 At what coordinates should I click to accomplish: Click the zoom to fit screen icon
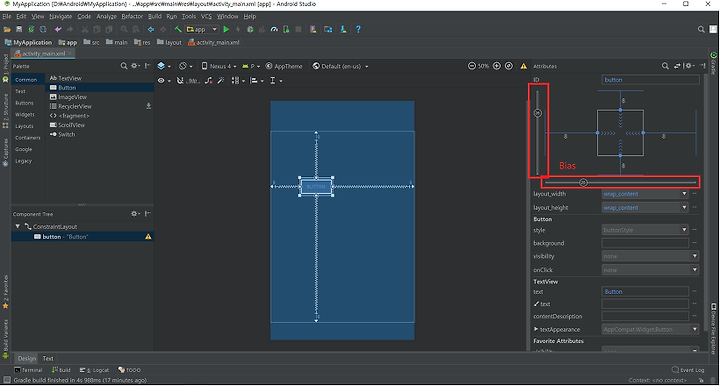coord(509,66)
